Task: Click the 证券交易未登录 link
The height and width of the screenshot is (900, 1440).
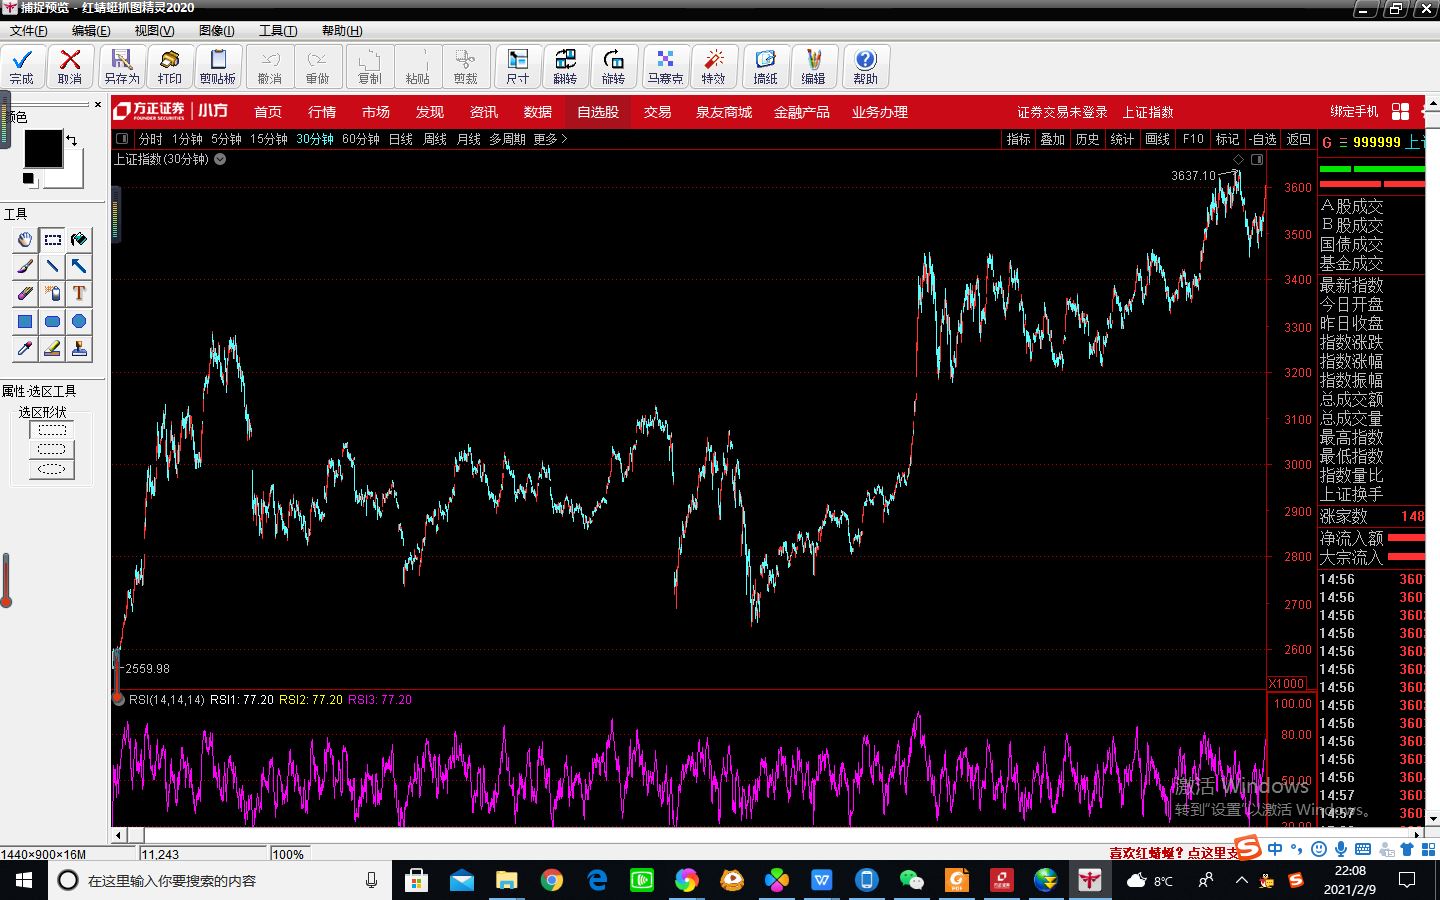Action: (1062, 112)
